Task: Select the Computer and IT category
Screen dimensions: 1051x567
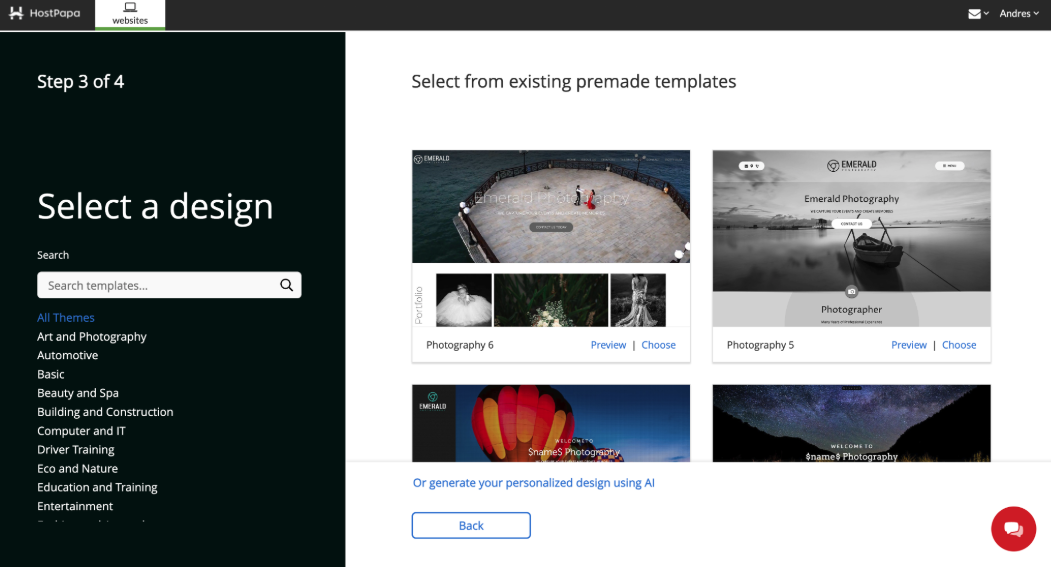Action: click(x=81, y=431)
